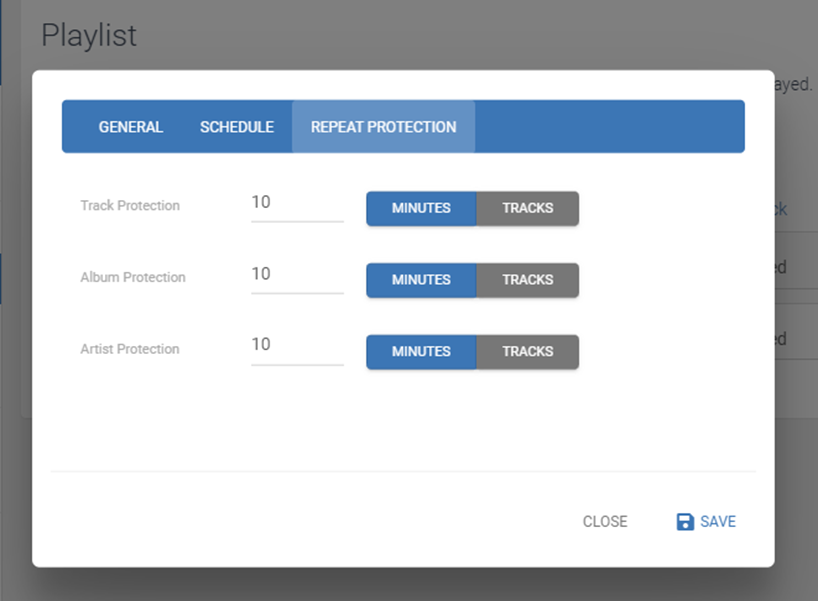Set Album Protection unit to Minutes
The width and height of the screenshot is (818, 601).
421,280
